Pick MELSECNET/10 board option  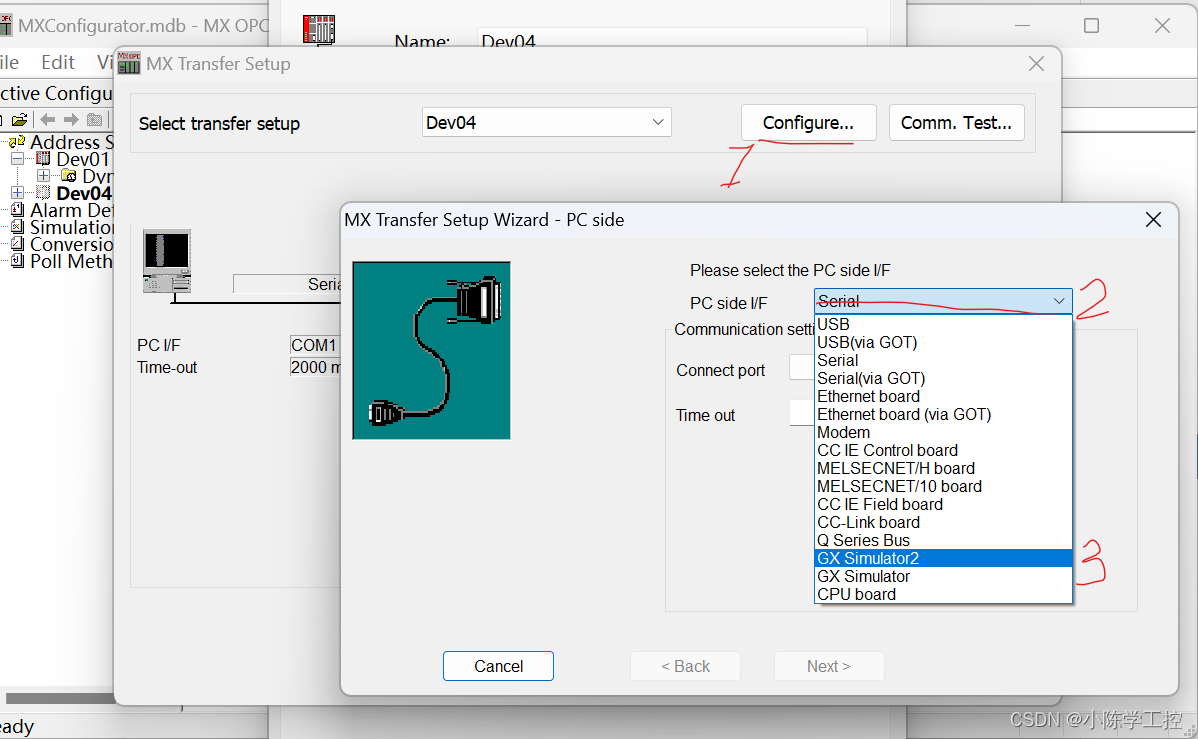943,486
